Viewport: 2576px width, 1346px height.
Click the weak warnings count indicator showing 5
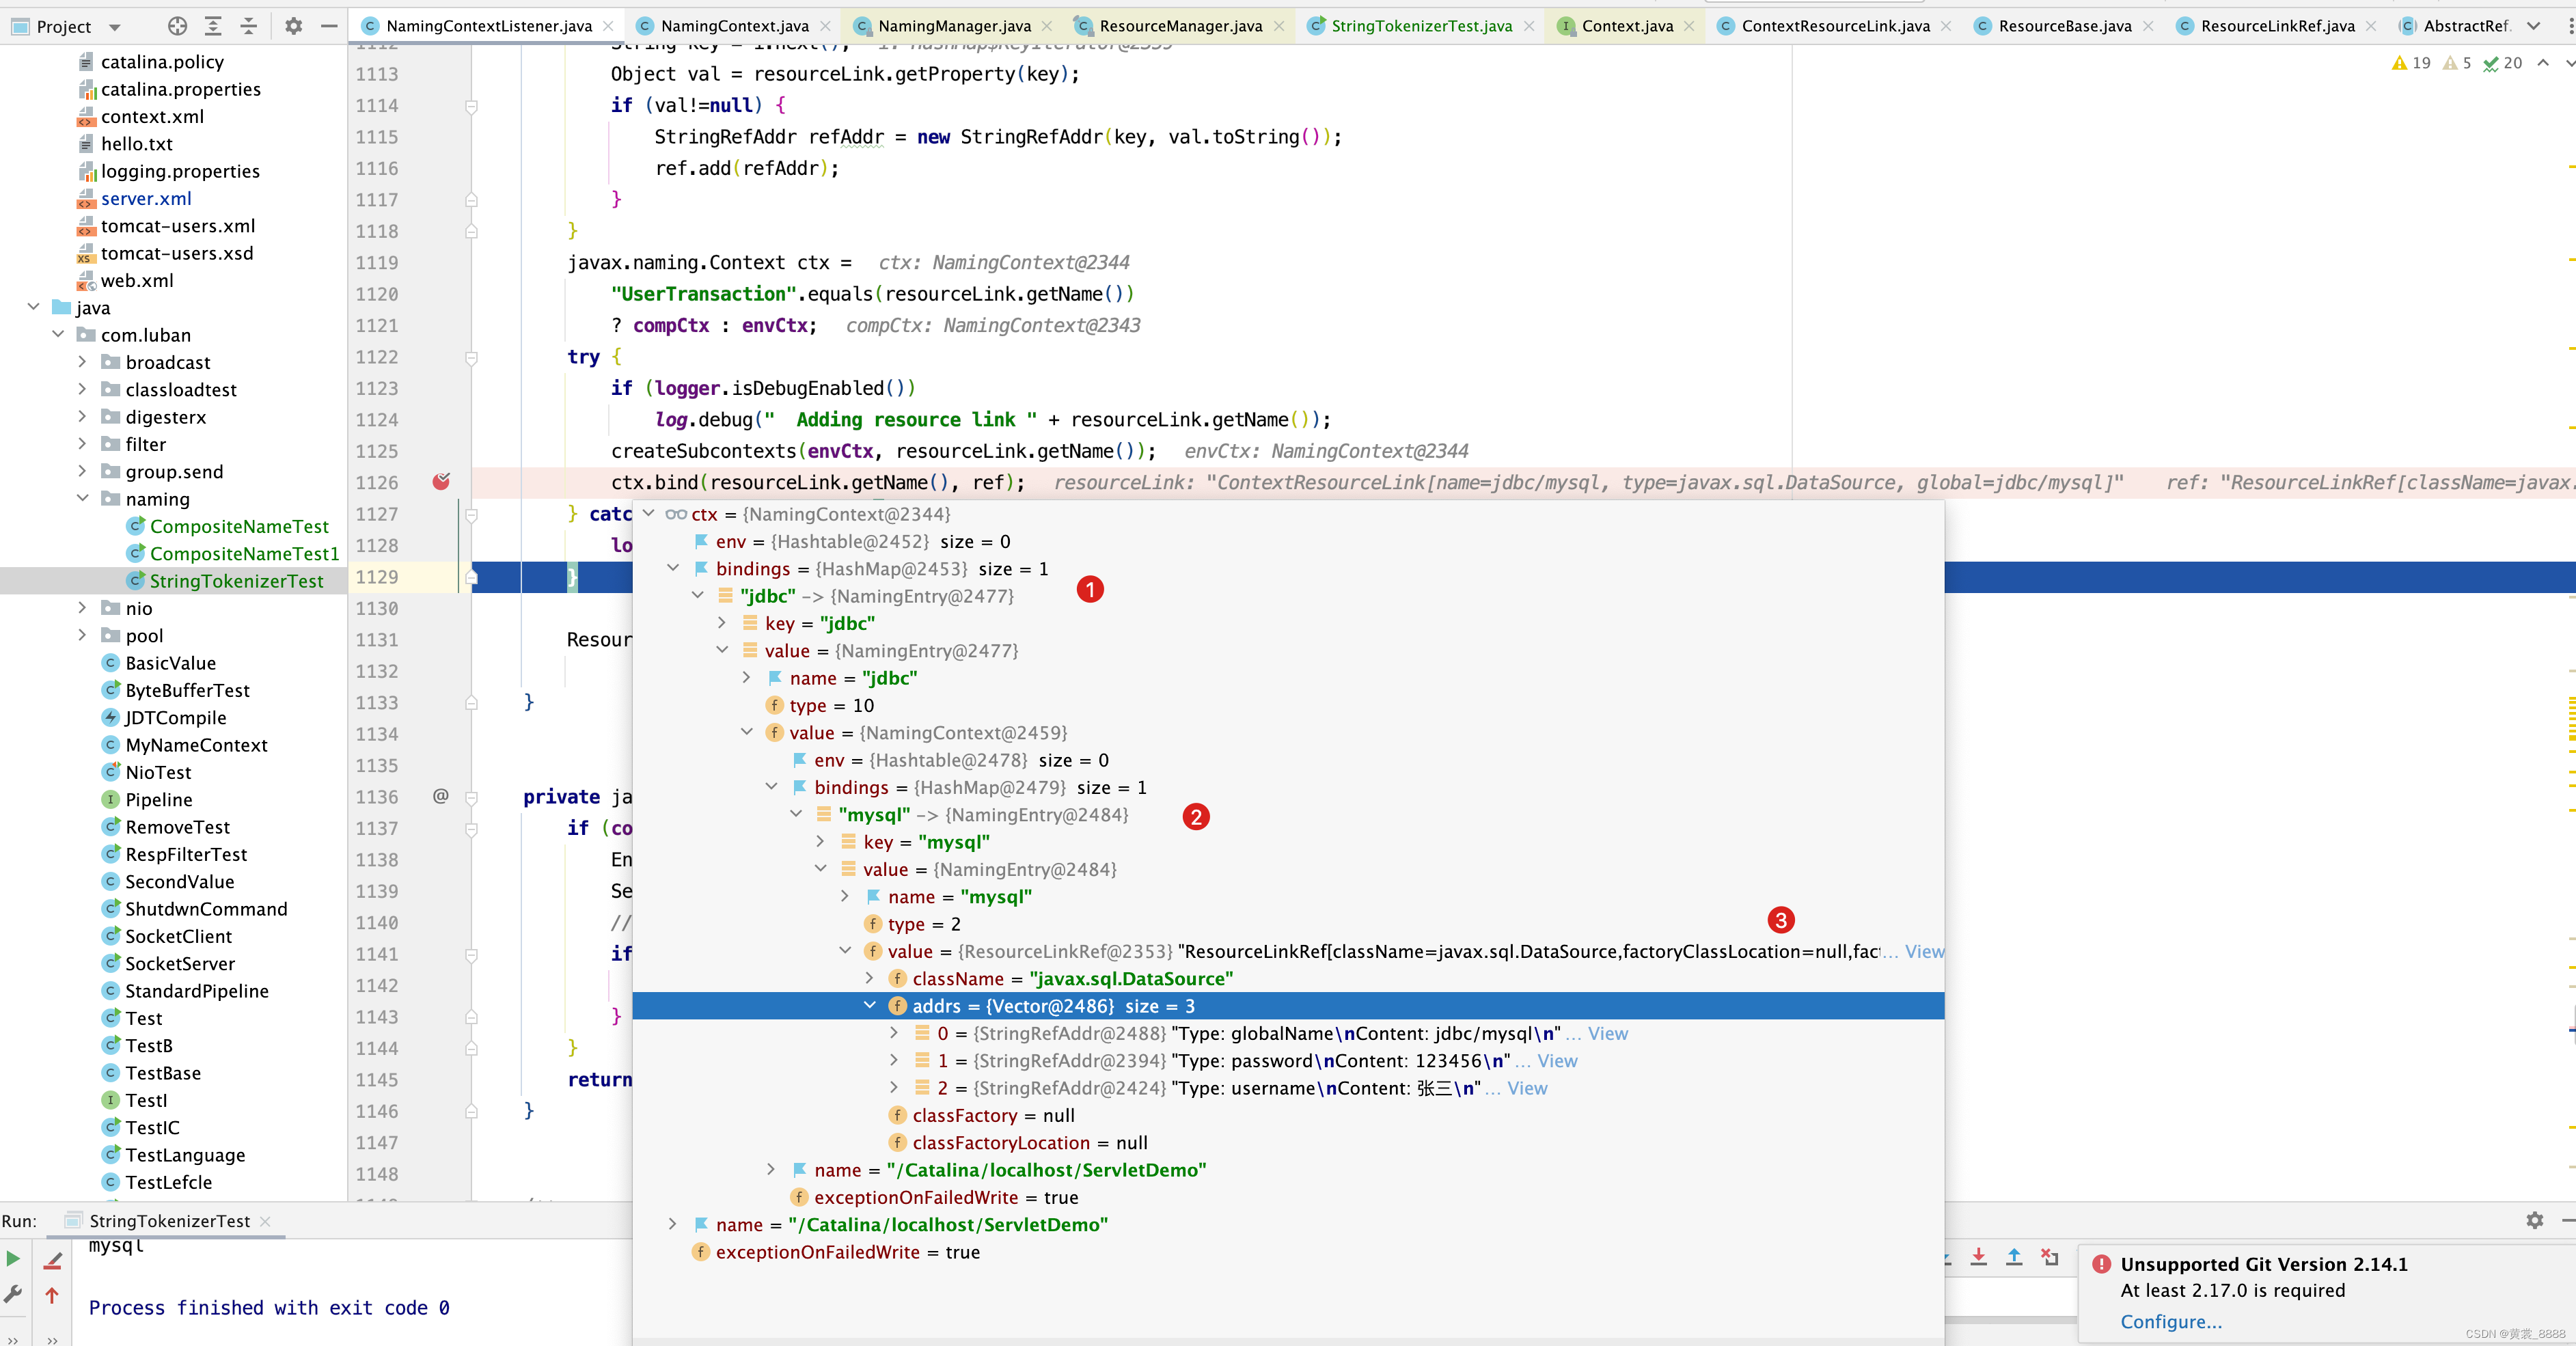pyautogui.click(x=2457, y=63)
